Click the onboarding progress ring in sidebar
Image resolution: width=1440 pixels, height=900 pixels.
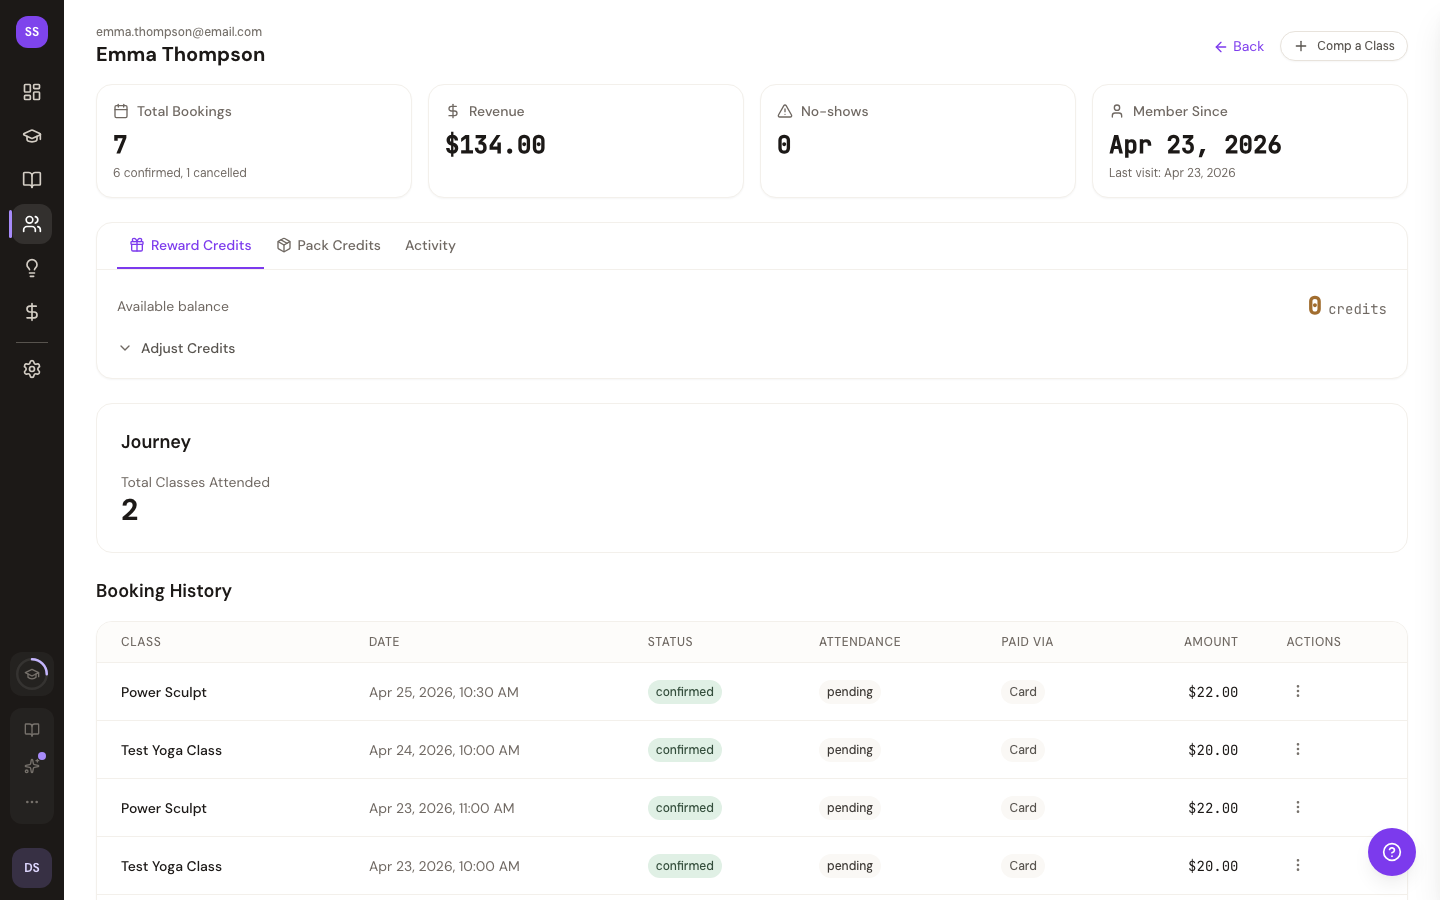pos(32,674)
